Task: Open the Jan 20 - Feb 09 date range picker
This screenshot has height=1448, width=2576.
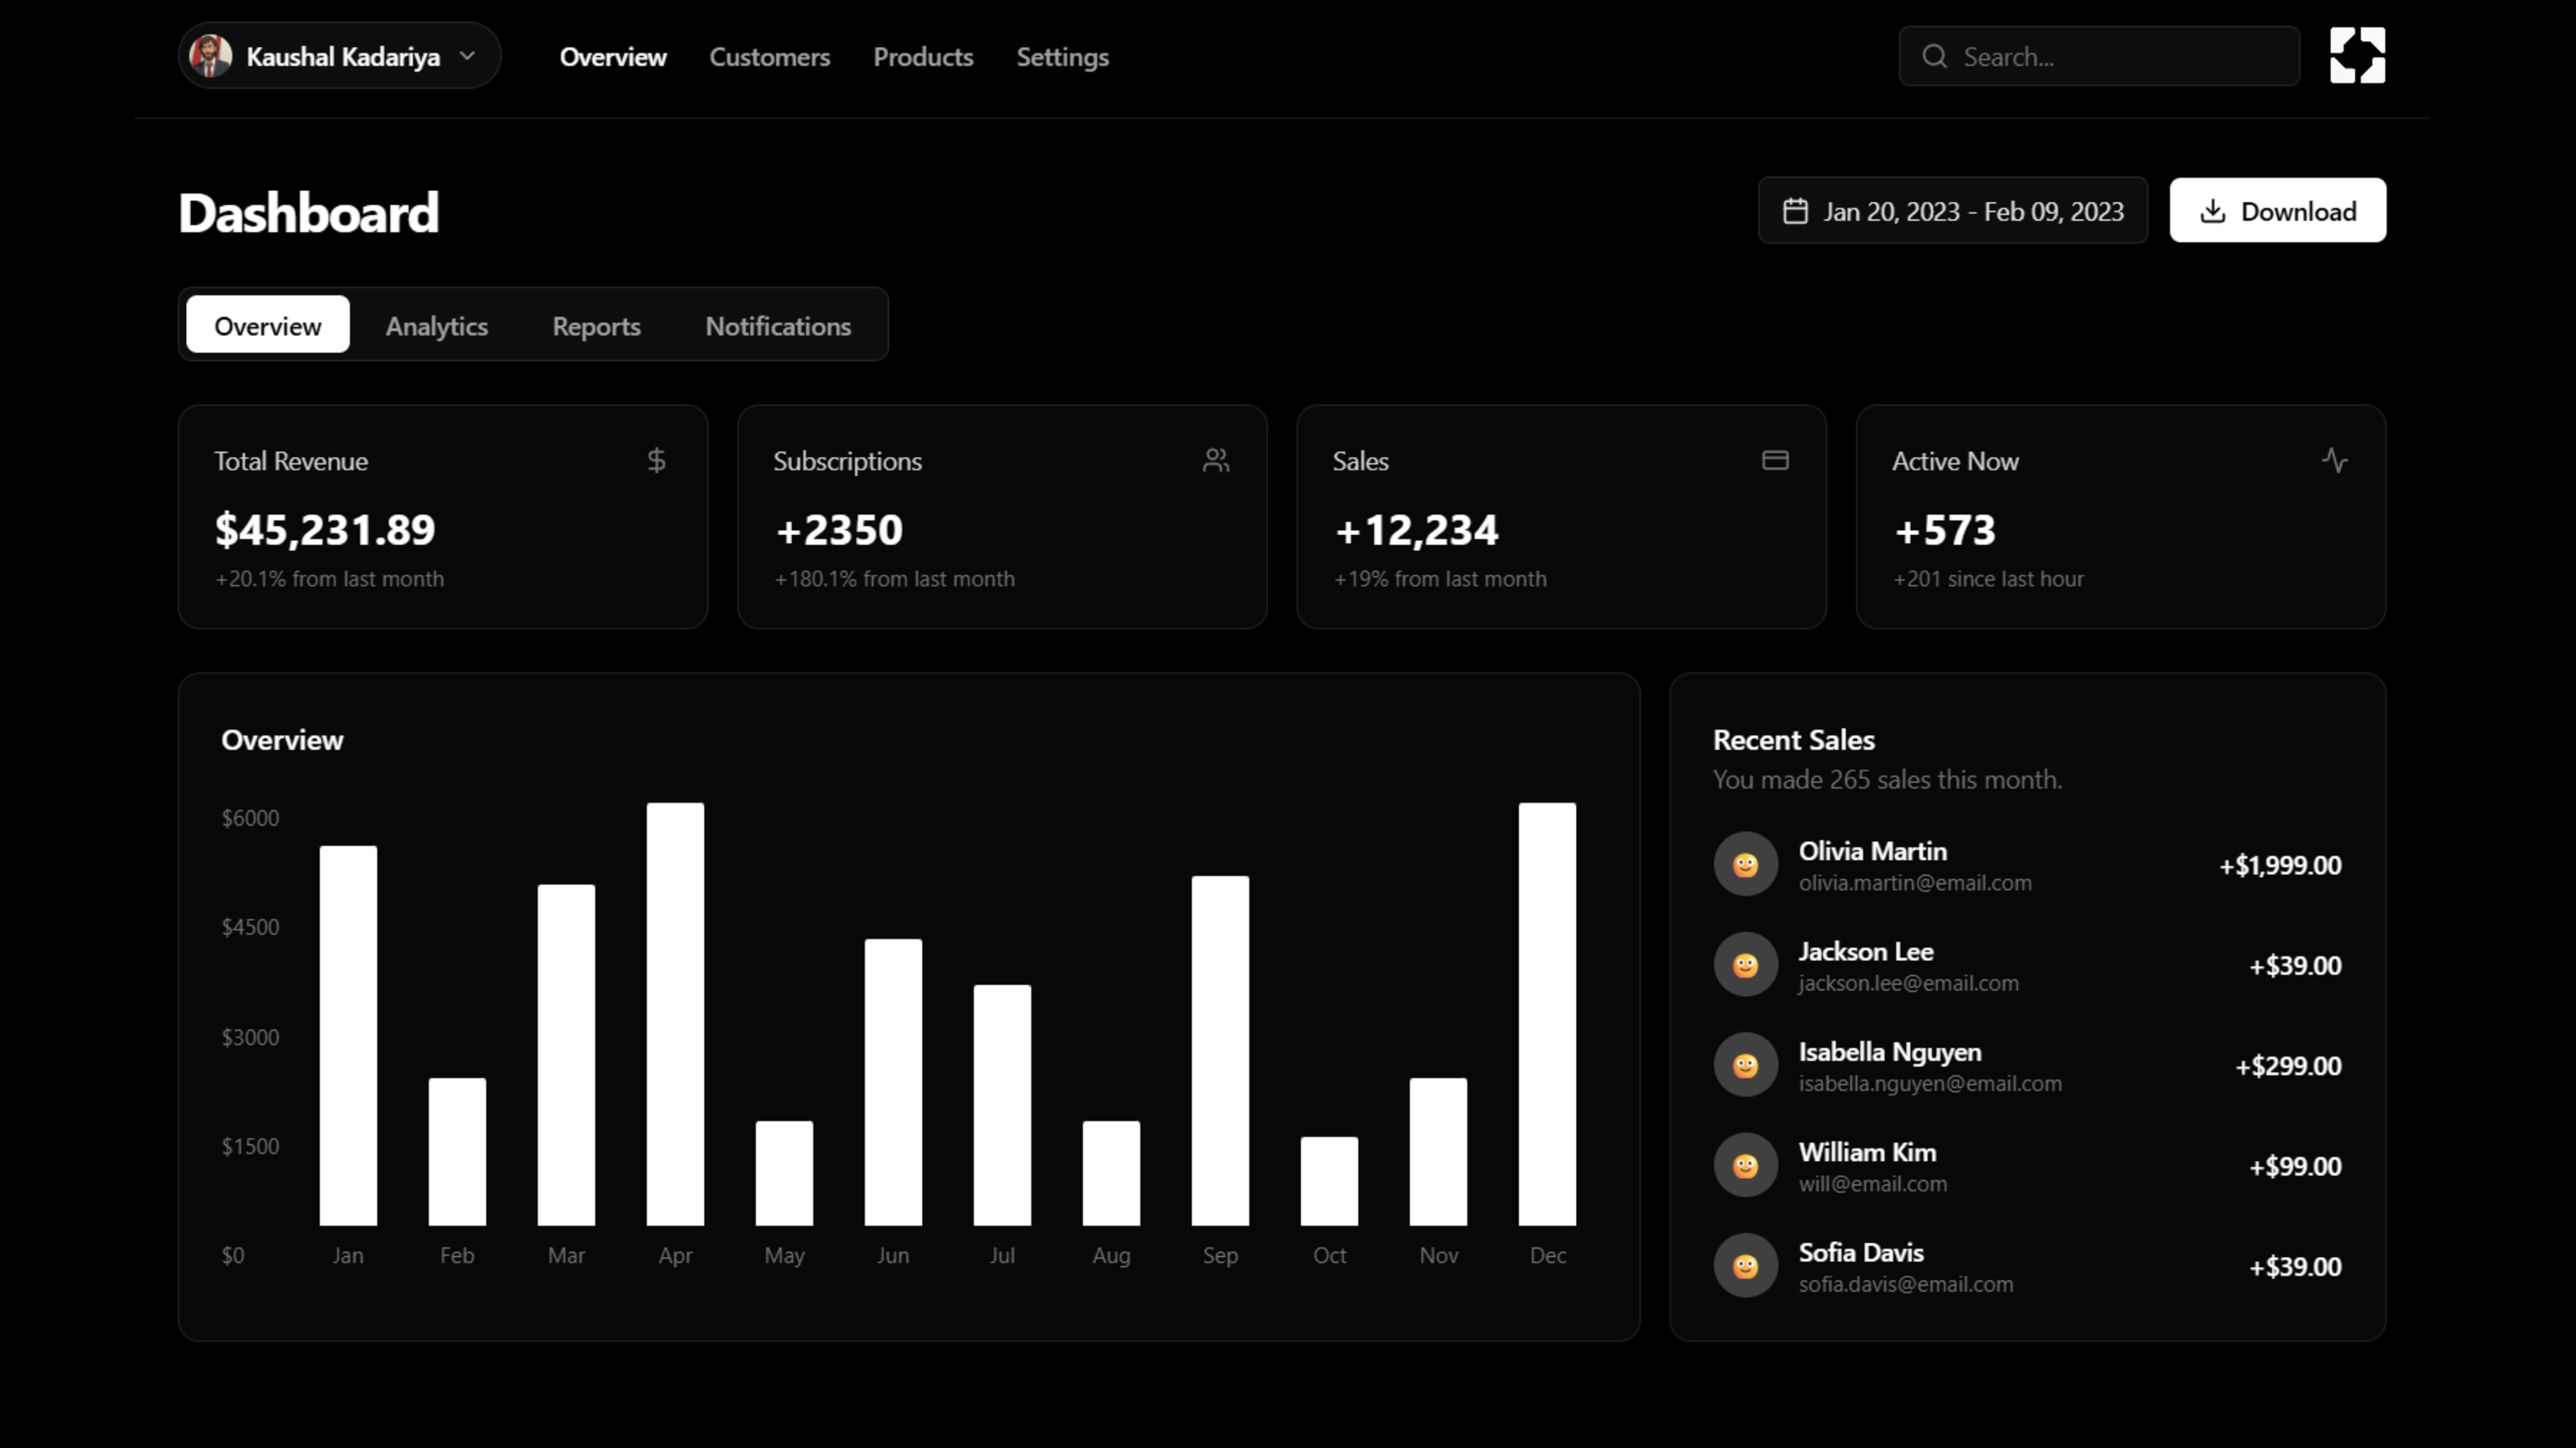Action: click(1952, 211)
